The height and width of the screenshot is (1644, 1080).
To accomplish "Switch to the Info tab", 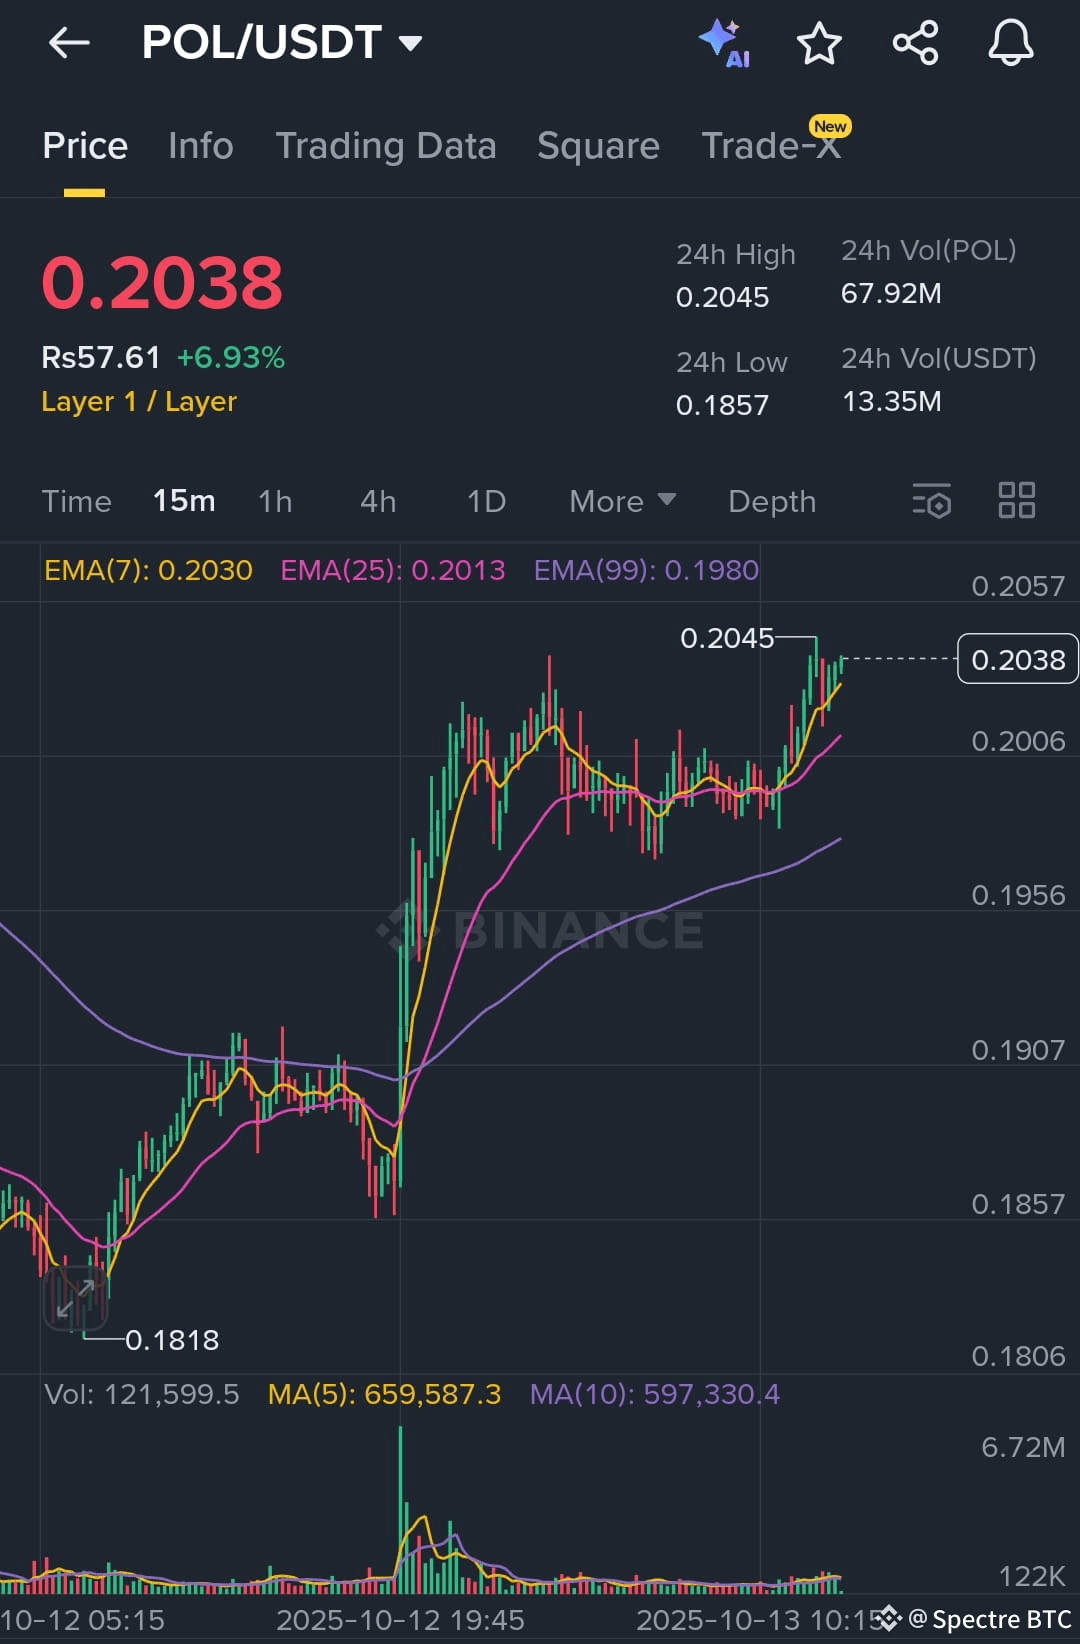I will click(x=201, y=146).
